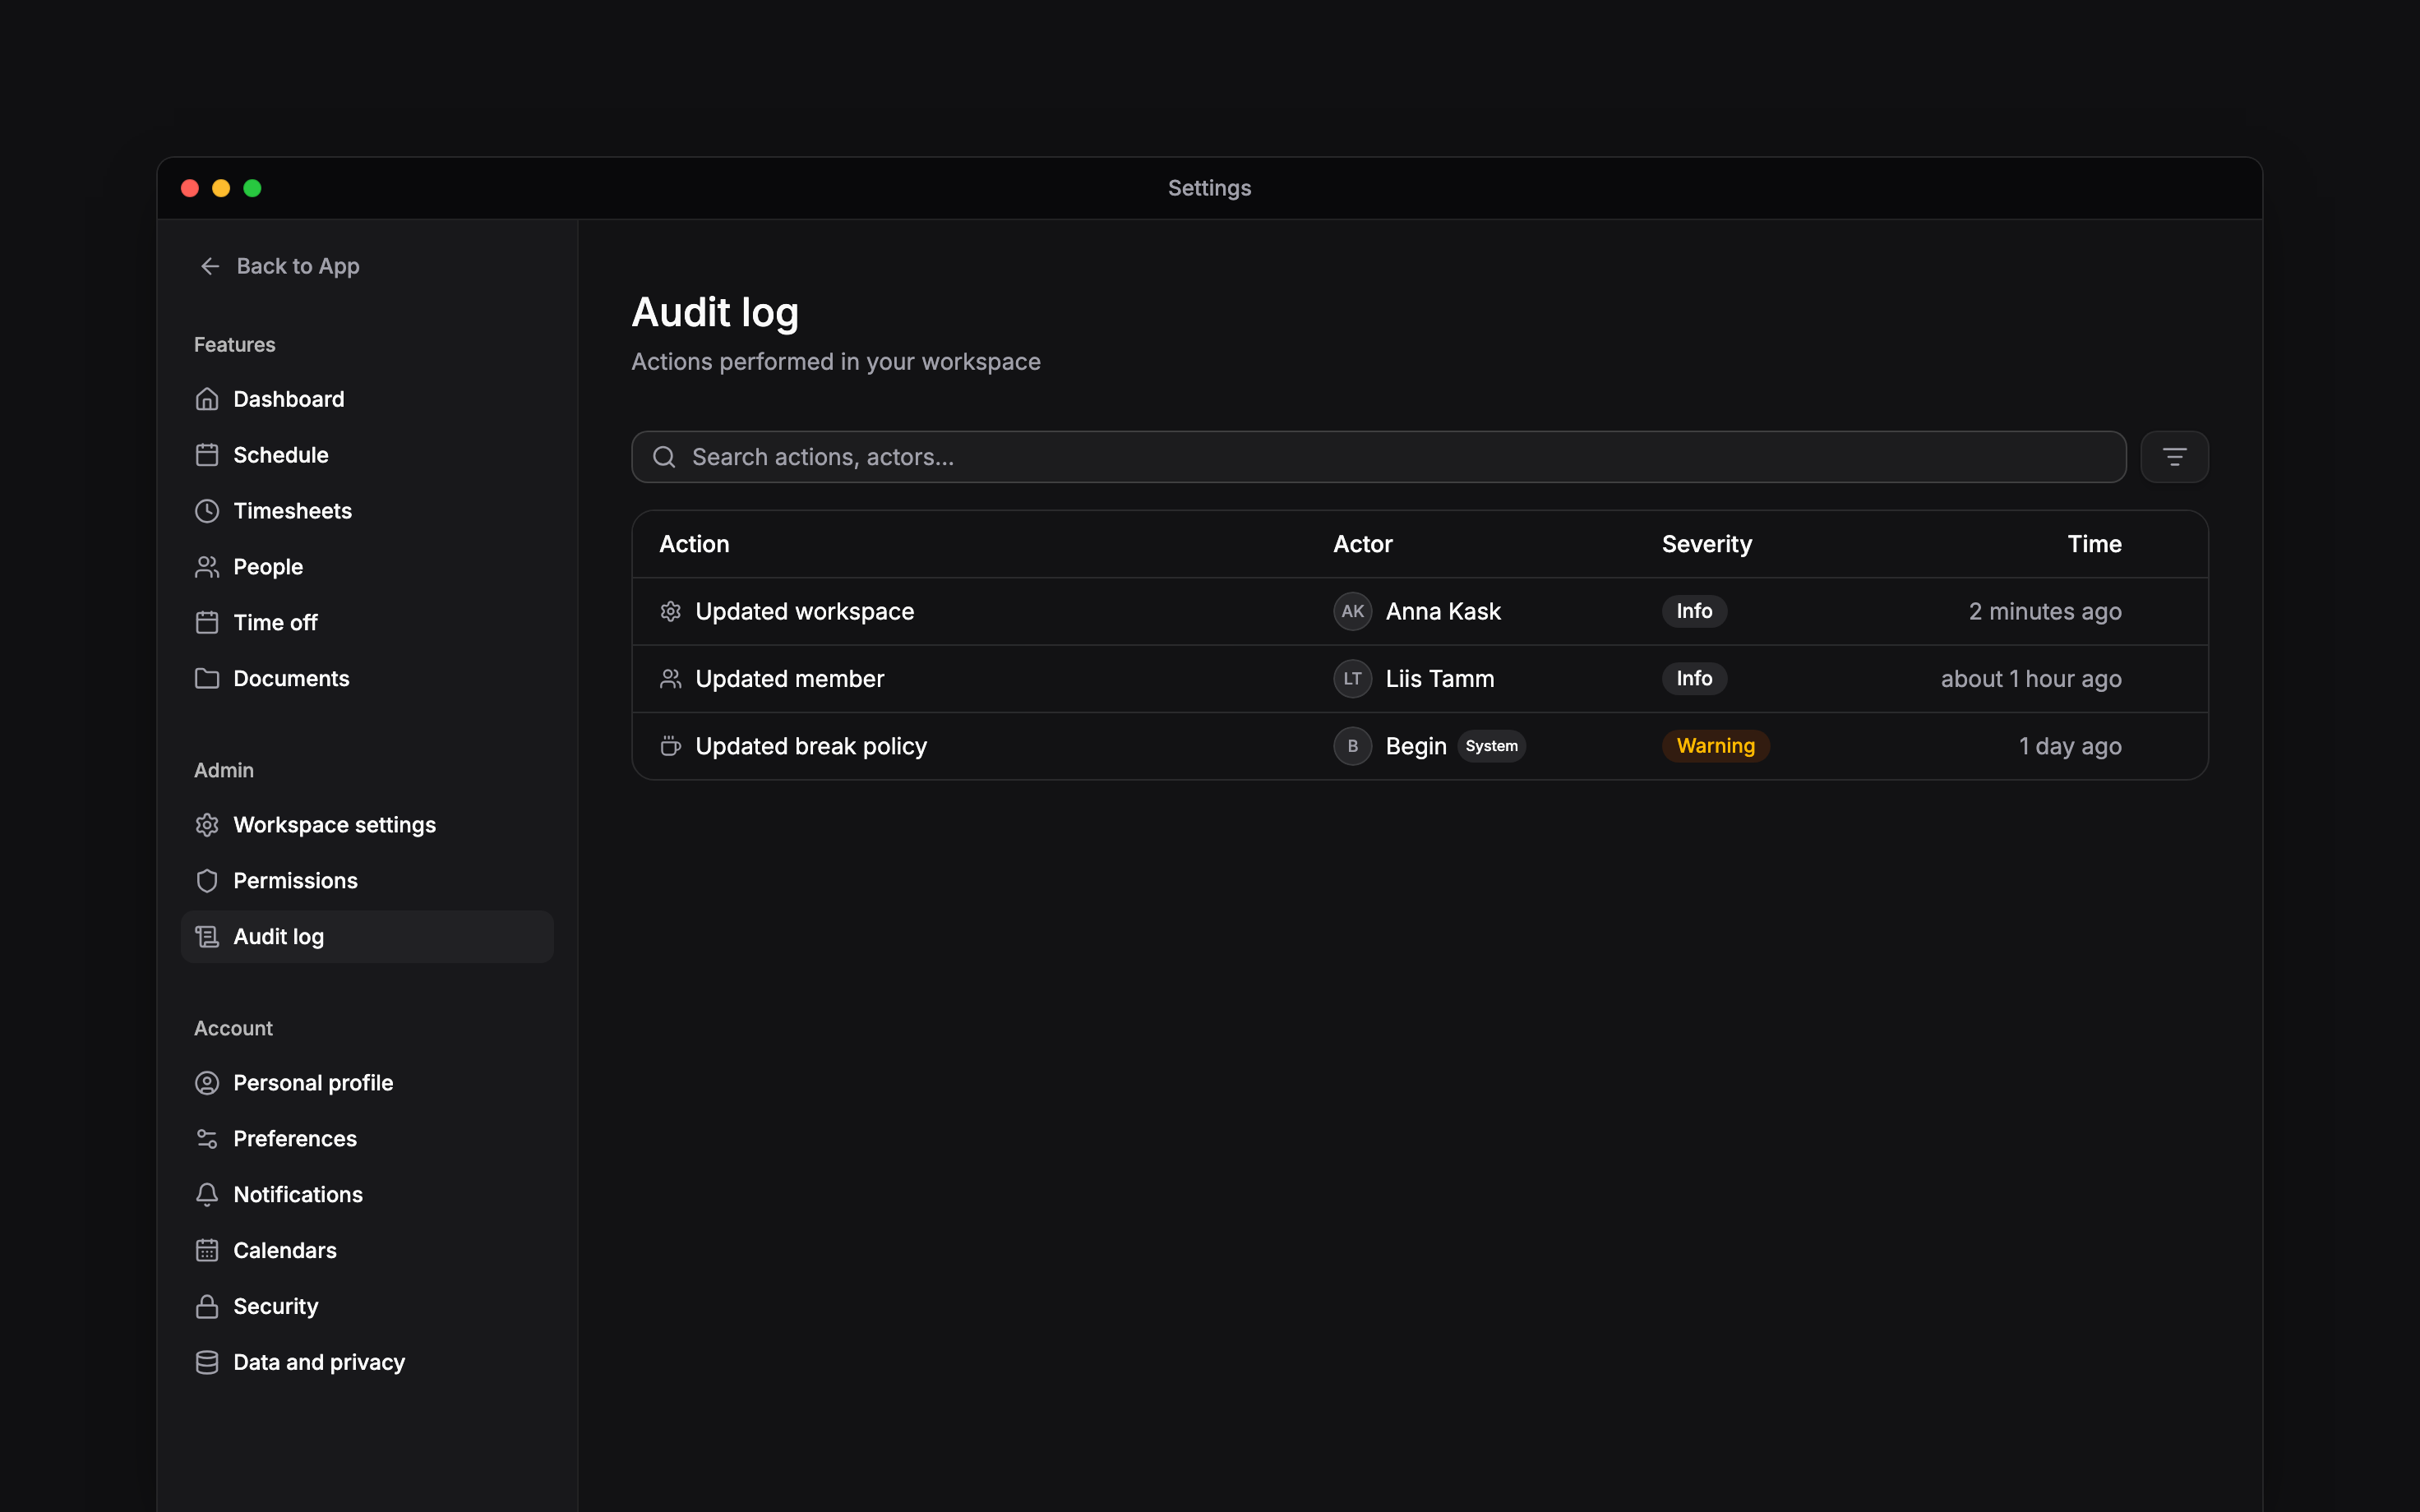Click the Calendars grid icon
Screen dimensions: 2420x1512
click(207, 1251)
